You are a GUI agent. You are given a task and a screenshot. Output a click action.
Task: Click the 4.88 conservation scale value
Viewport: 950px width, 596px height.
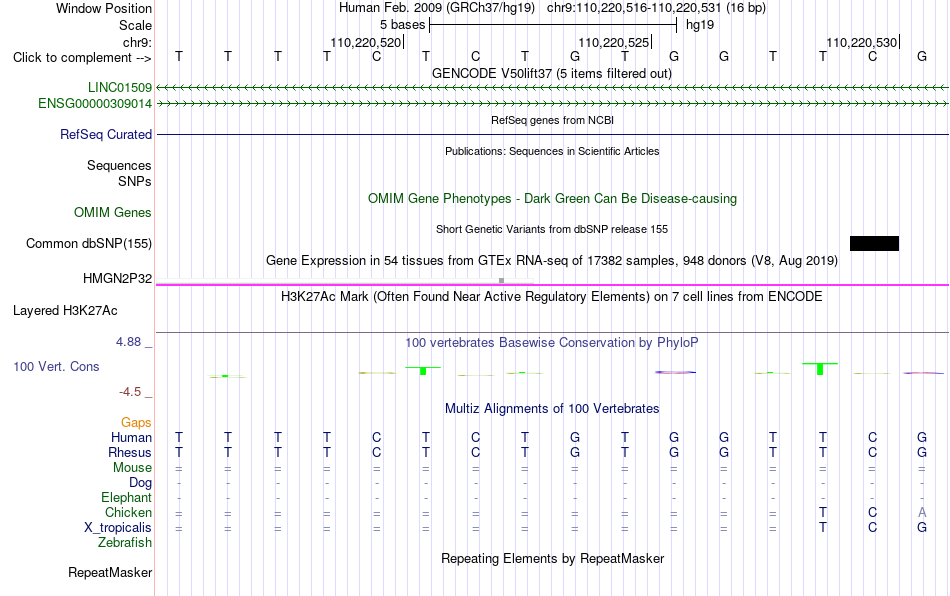[x=128, y=342]
